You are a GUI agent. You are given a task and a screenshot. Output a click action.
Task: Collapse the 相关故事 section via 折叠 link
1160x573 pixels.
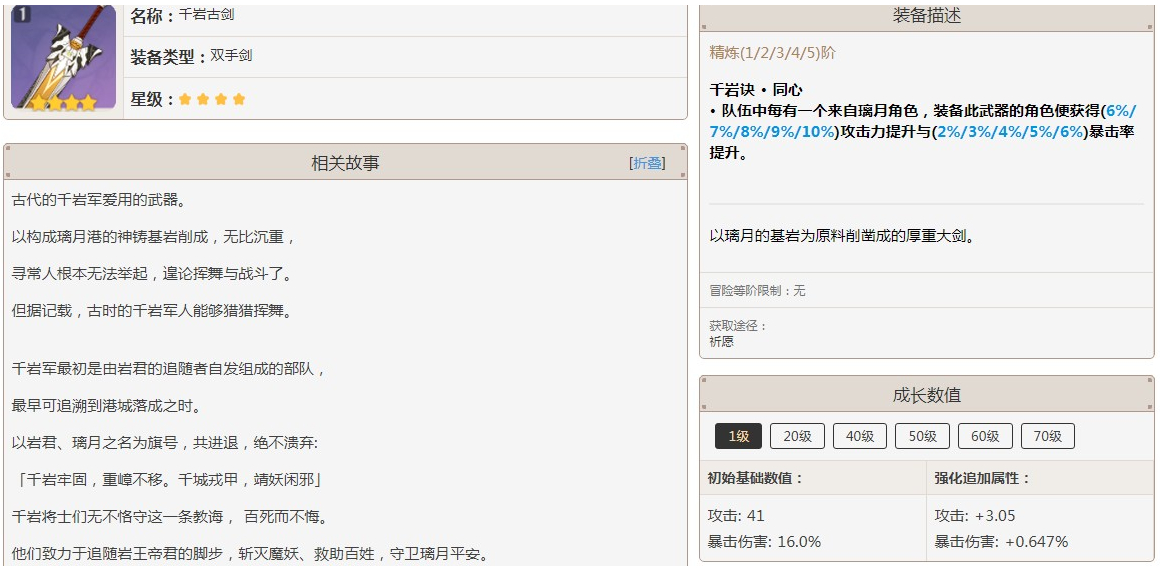[647, 163]
